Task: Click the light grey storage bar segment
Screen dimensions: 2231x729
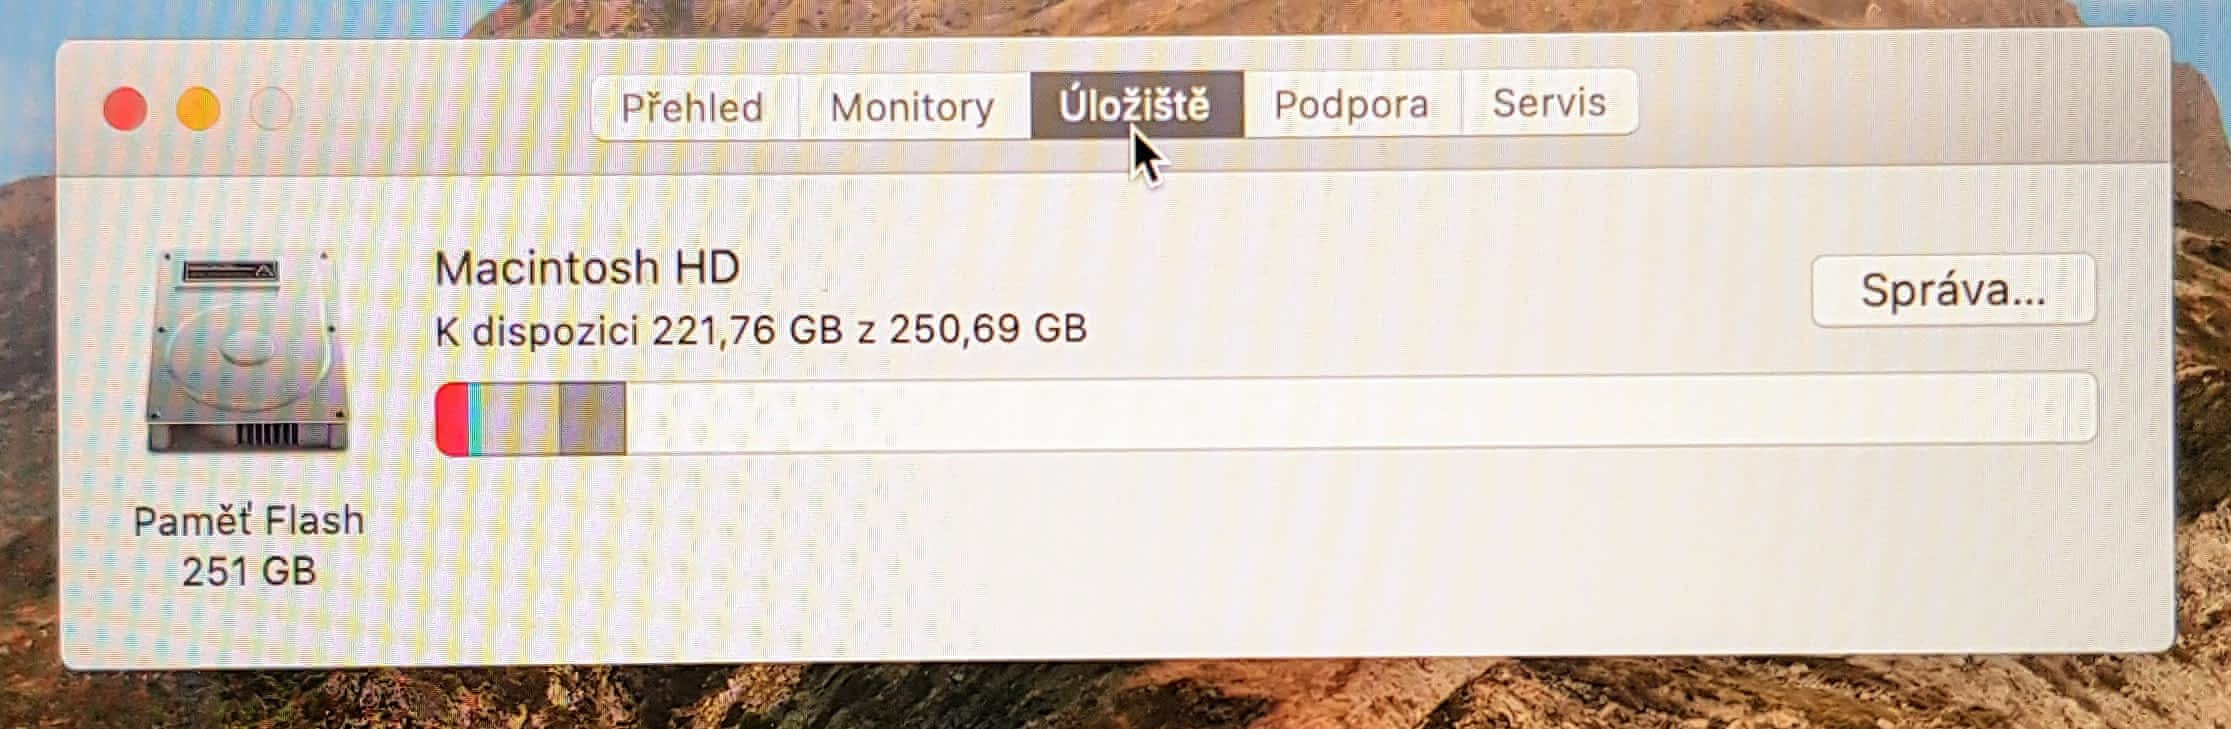Action: click(x=521, y=420)
